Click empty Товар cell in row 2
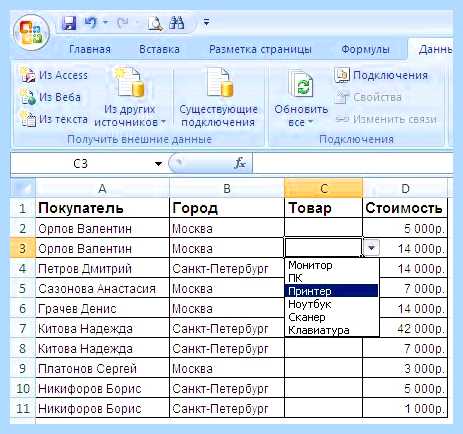 click(x=323, y=228)
